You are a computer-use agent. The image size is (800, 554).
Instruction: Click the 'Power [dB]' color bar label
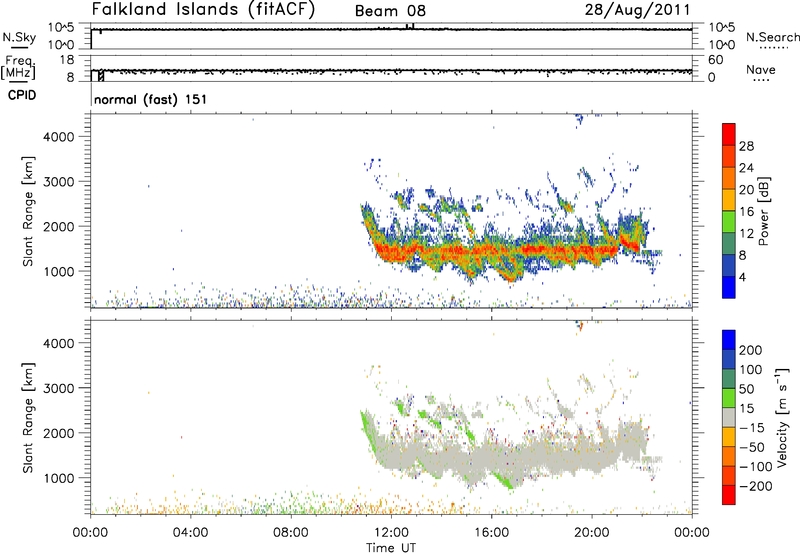[764, 211]
